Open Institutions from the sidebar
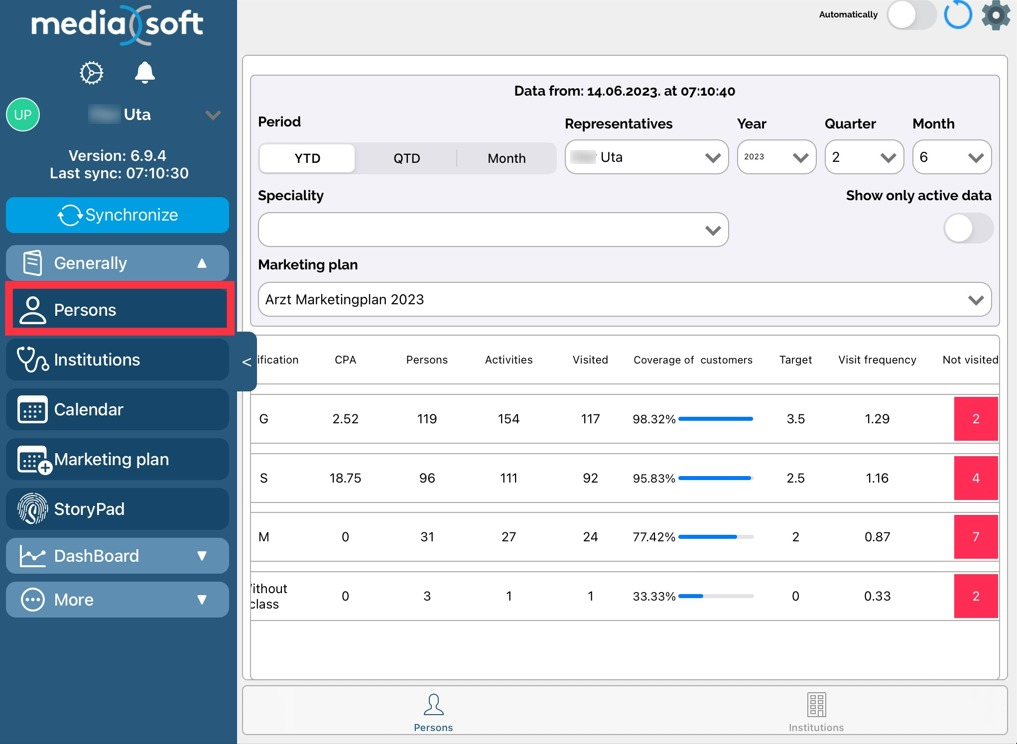 coord(117,360)
